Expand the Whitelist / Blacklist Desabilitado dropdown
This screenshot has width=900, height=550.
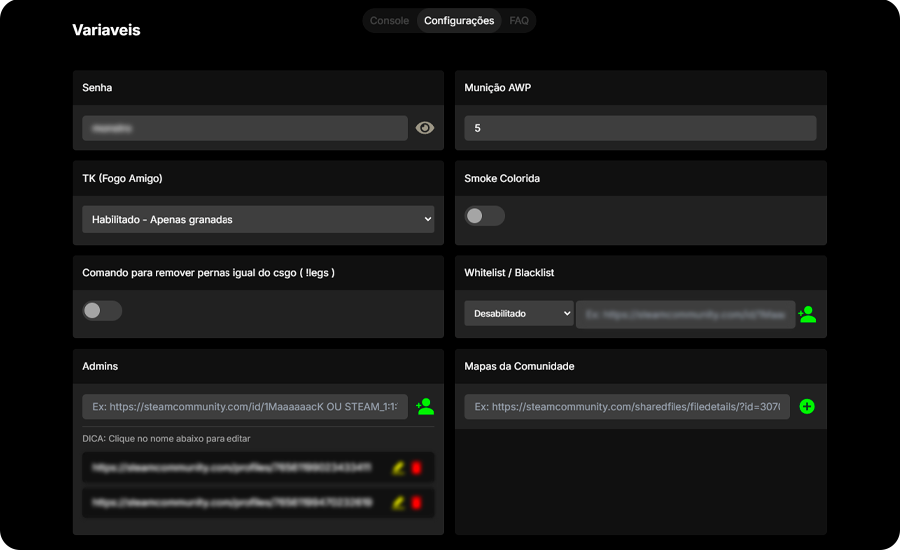(518, 314)
